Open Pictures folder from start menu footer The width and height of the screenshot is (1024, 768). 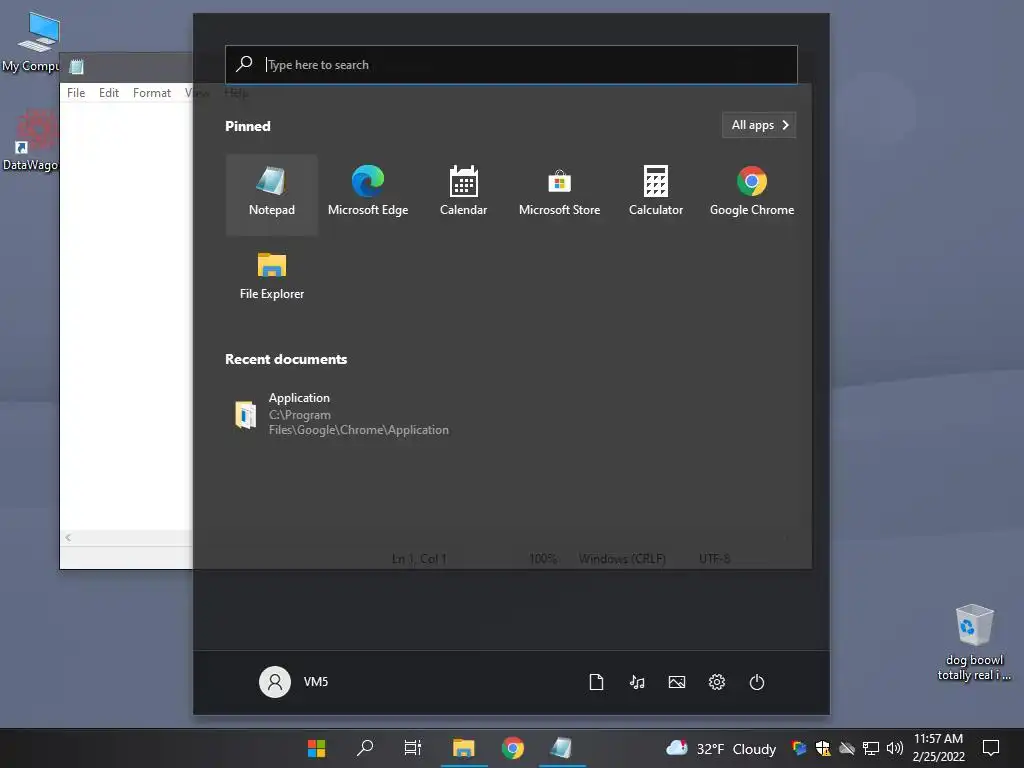pyautogui.click(x=677, y=682)
